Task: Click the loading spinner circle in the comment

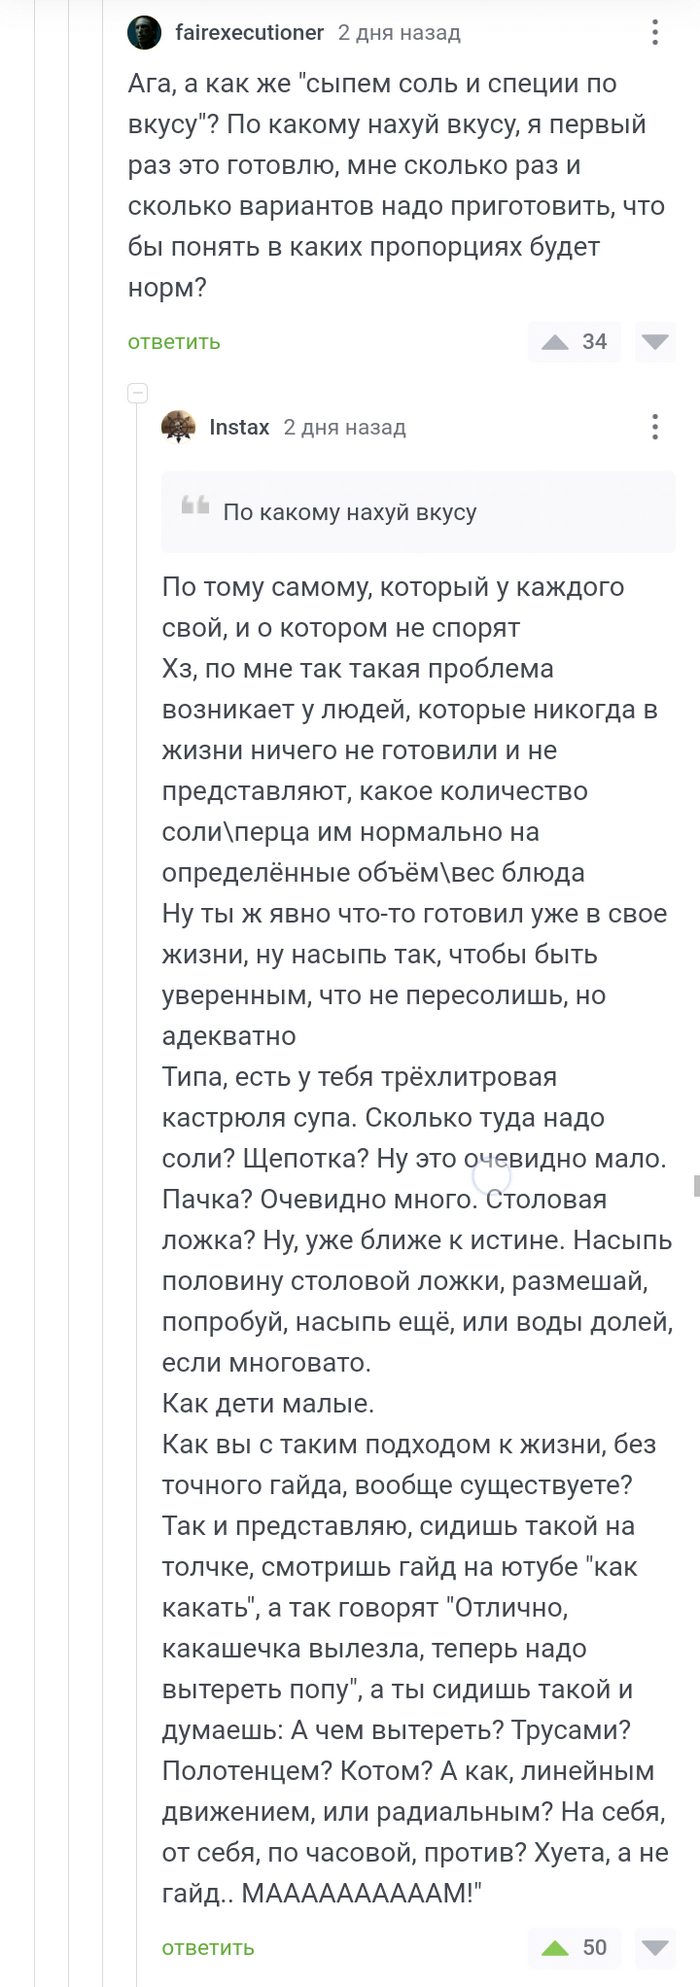Action: (491, 1177)
